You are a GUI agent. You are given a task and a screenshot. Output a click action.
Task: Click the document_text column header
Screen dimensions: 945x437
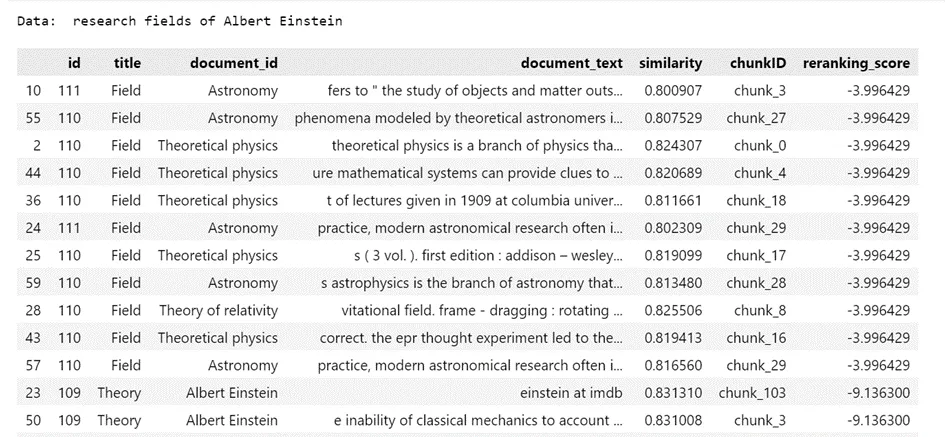click(x=572, y=63)
